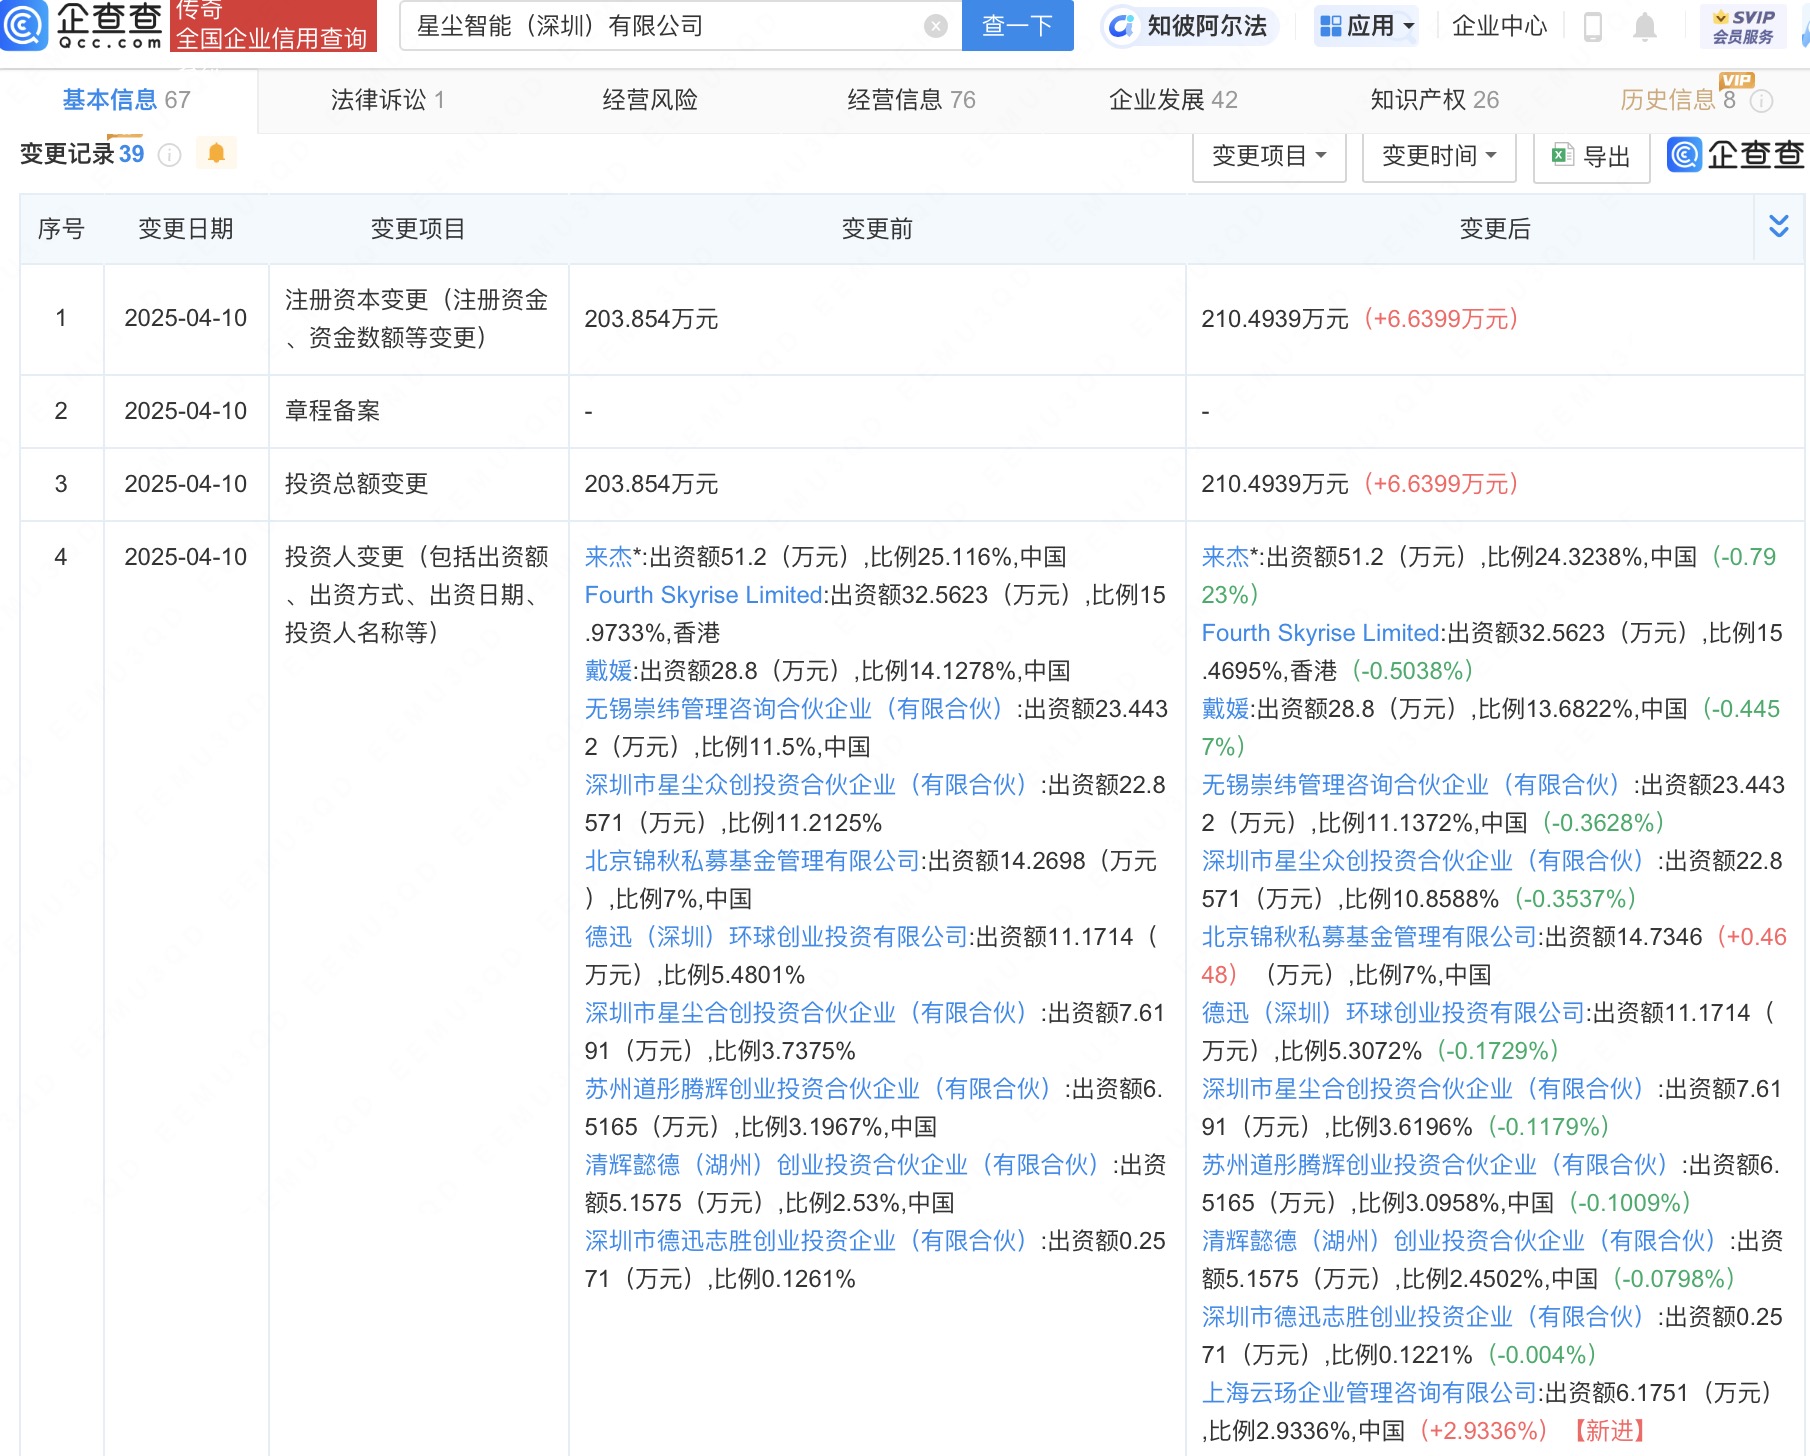The height and width of the screenshot is (1456, 1810).
Task: Switch to 法律诉讼 tab
Action: [388, 100]
